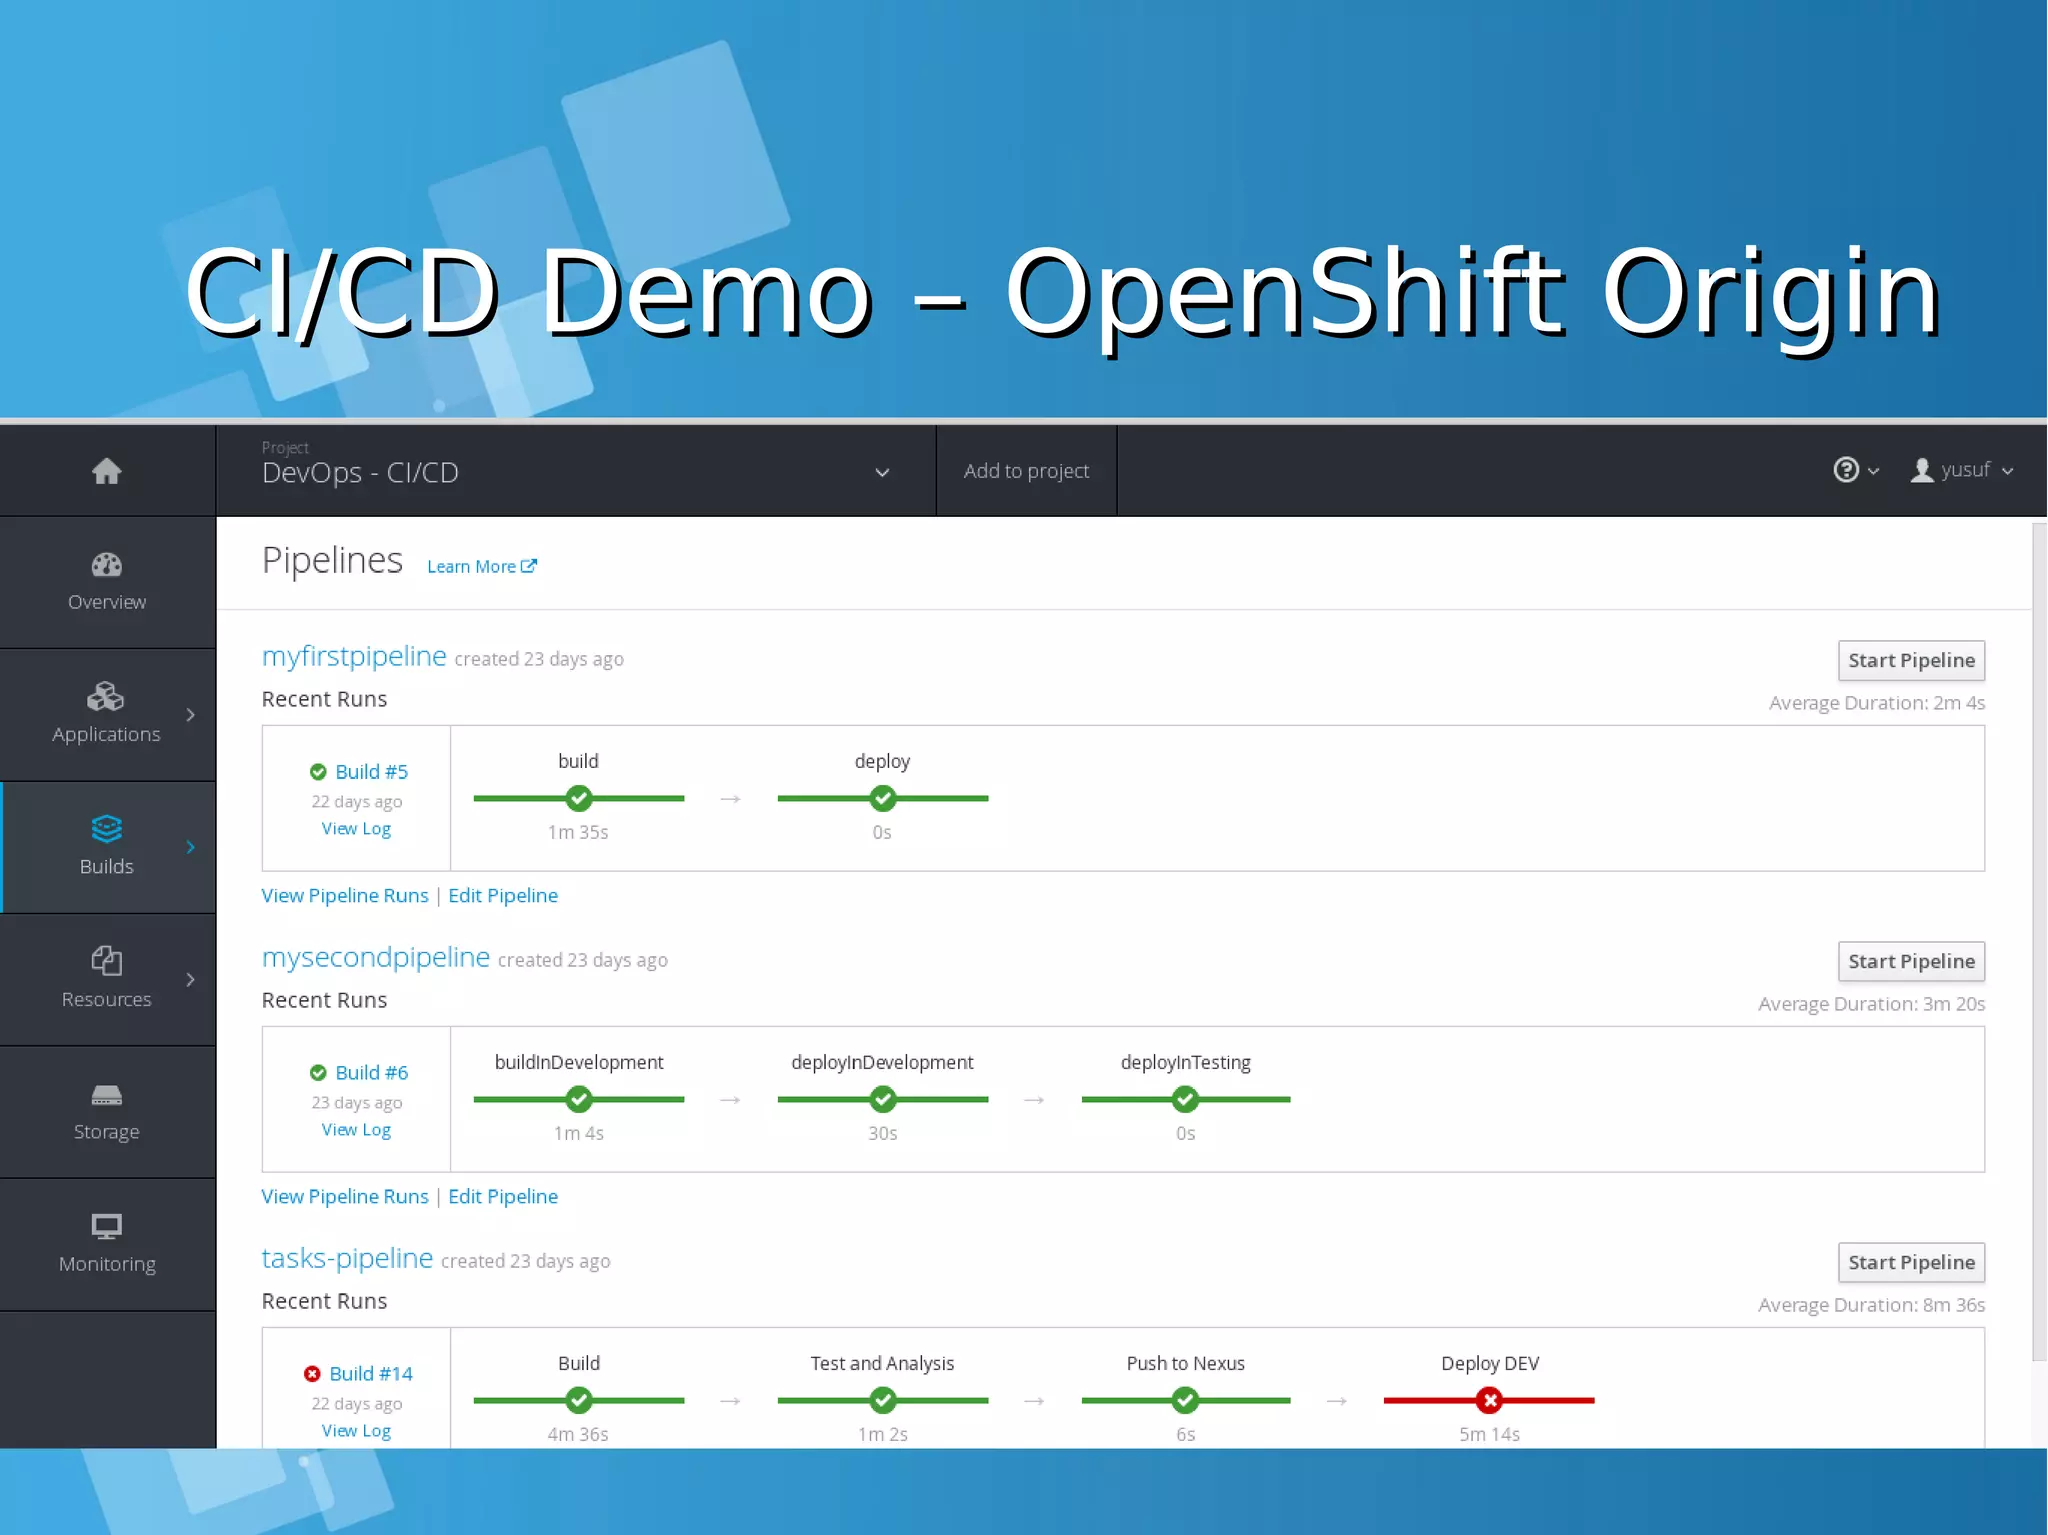Click the Build #6 success status icon

pyautogui.click(x=318, y=1073)
